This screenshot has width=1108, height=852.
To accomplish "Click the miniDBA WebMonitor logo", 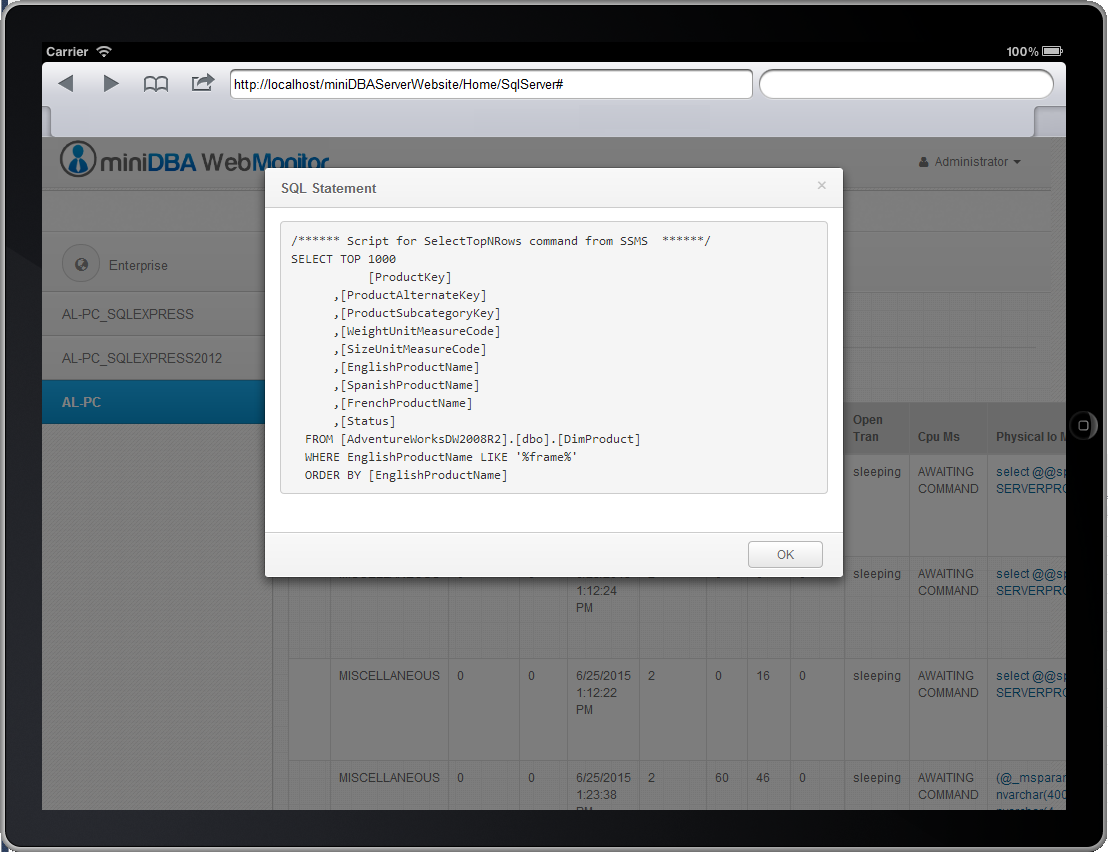I will tap(195, 160).
